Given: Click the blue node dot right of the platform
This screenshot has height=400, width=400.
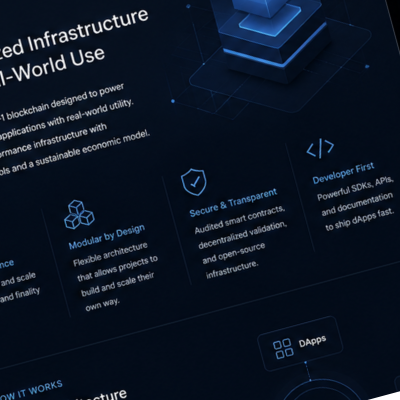Looking at the screenshot, I should pyautogui.click(x=367, y=66).
